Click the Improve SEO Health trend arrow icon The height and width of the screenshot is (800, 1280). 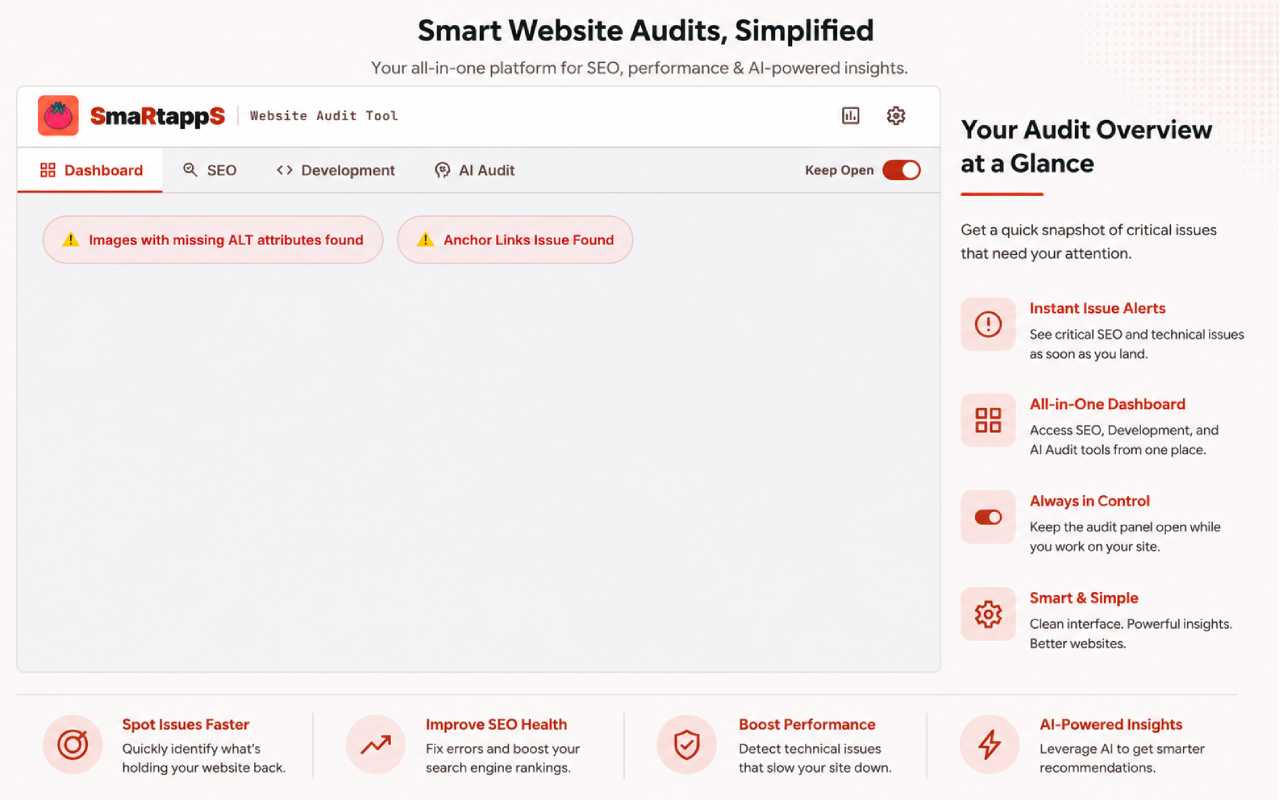tap(376, 744)
